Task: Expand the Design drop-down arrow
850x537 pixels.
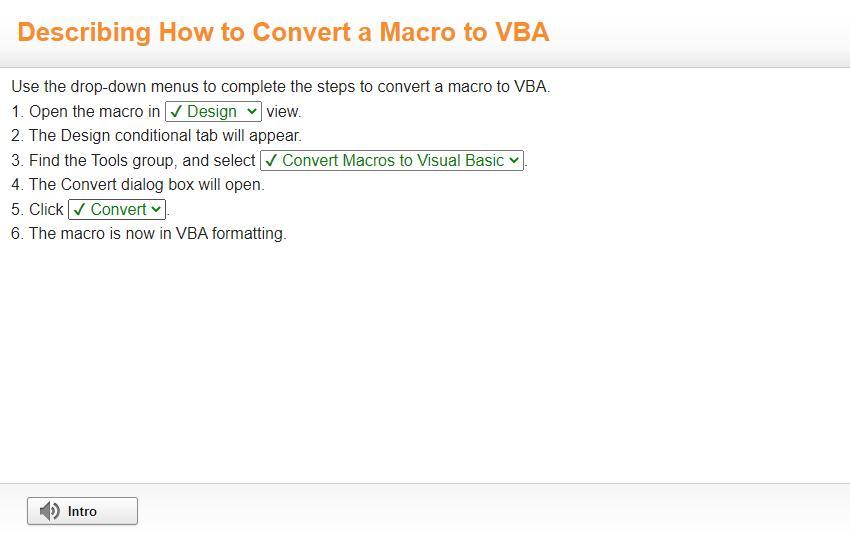Action: tap(251, 112)
